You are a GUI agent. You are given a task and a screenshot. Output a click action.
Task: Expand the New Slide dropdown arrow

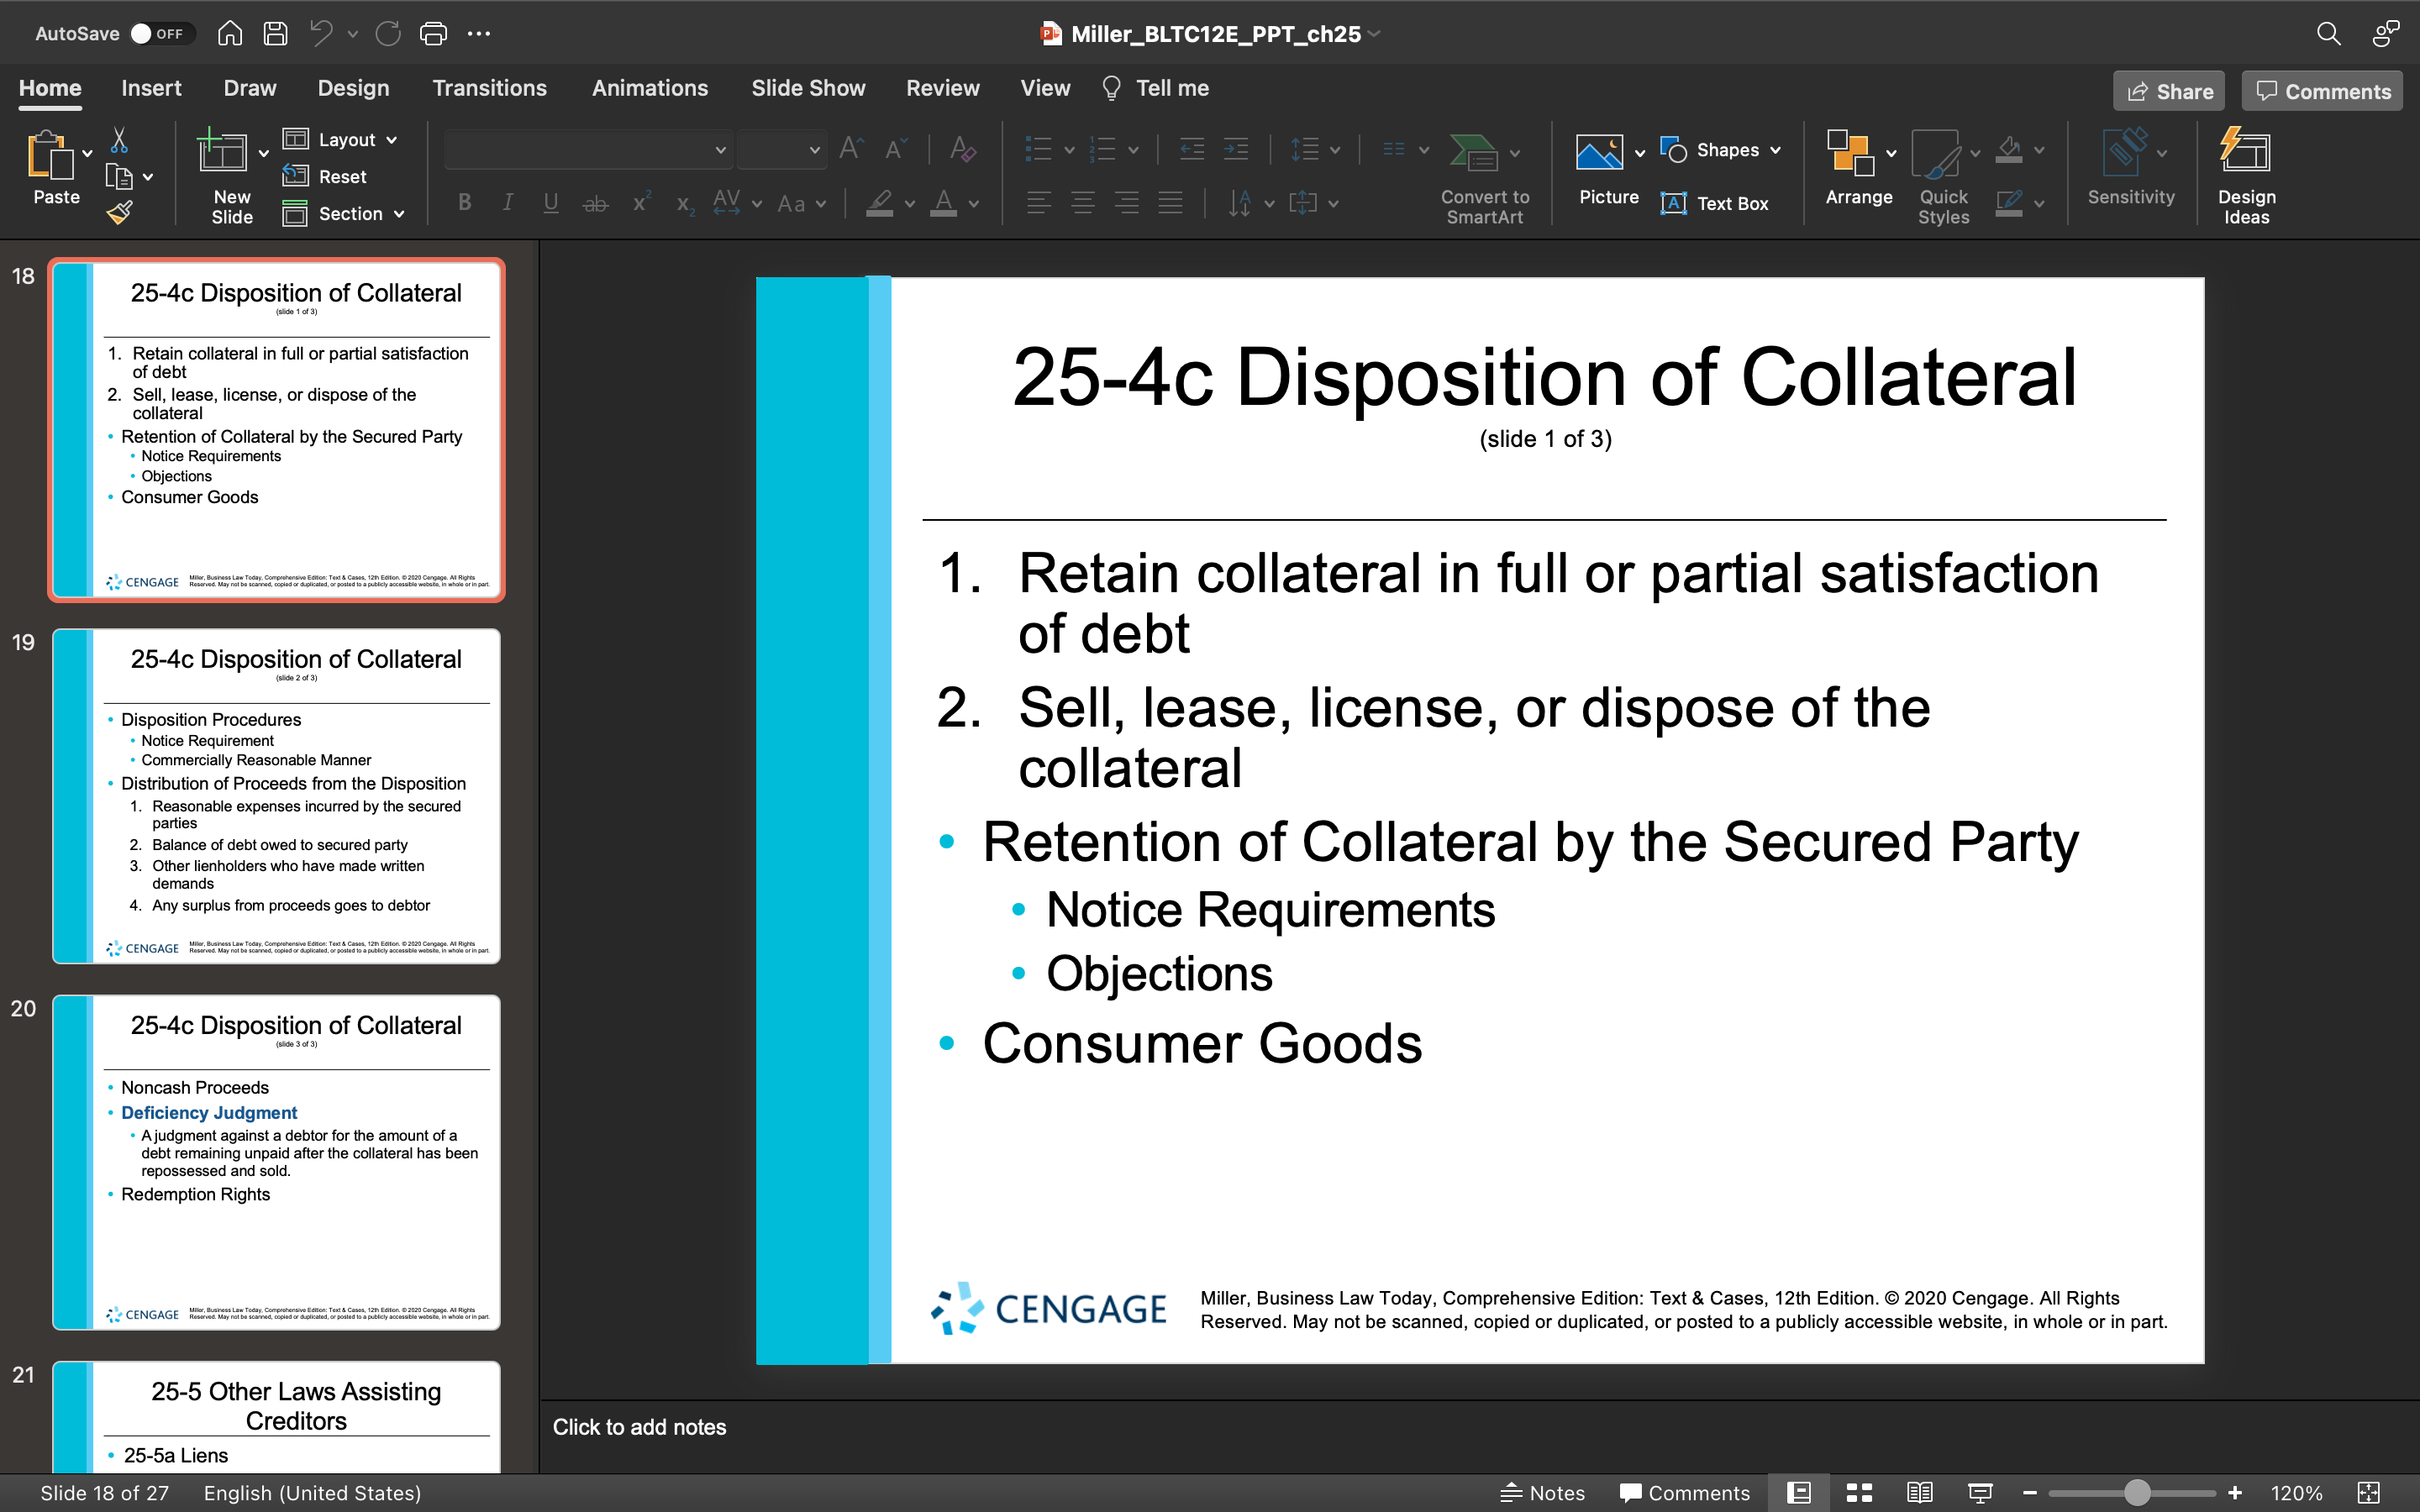click(x=264, y=153)
